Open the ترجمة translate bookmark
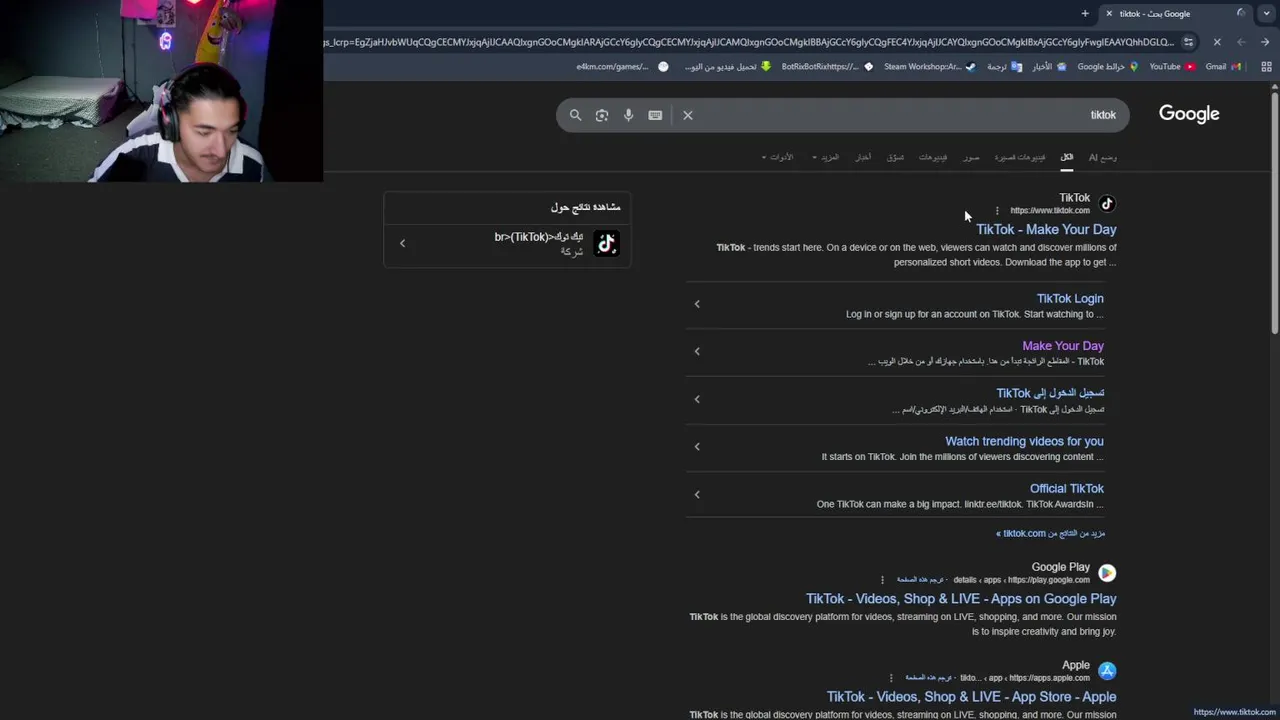Viewport: 1280px width, 720px height. tap(1005, 67)
